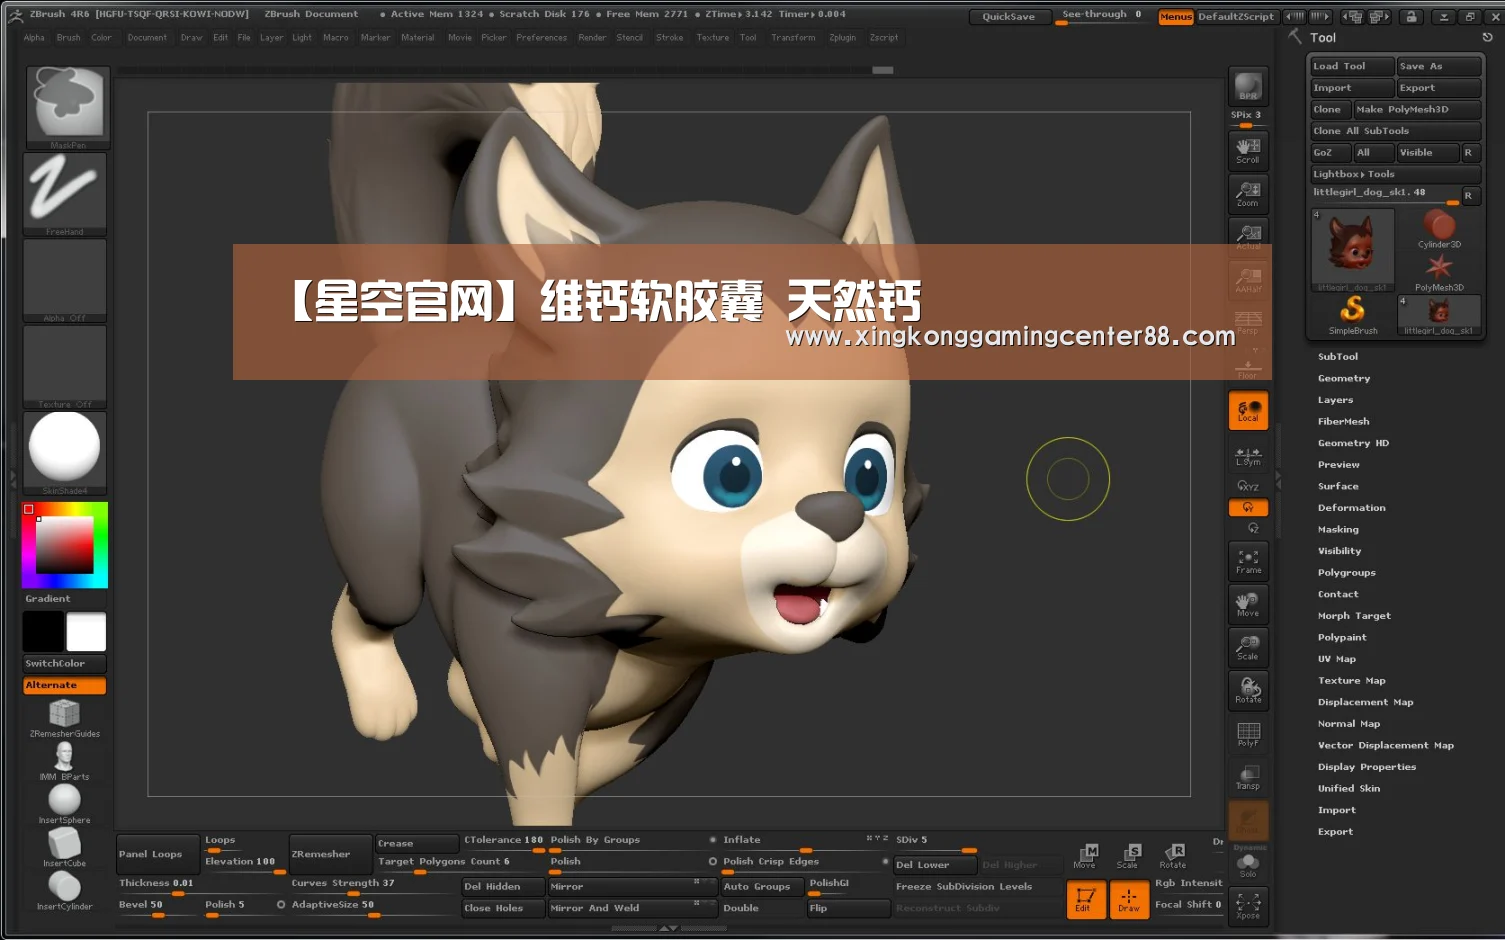Screen dimensions: 1505x940
Task: Toggle L.Sym local symmetry
Action: pos(1248,456)
